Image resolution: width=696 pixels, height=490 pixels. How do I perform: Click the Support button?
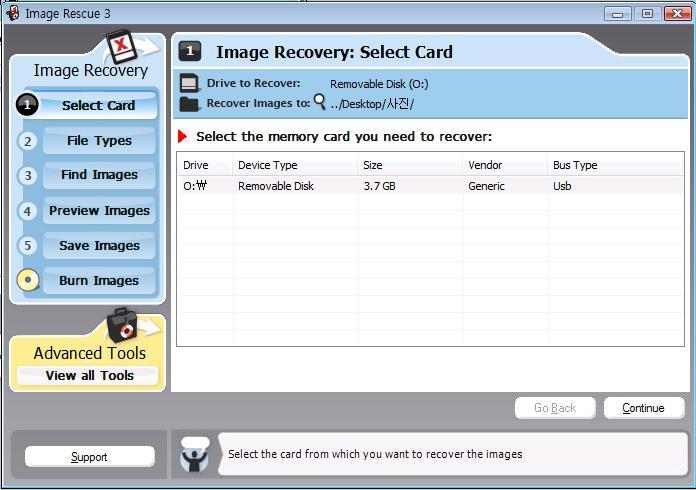(x=89, y=457)
